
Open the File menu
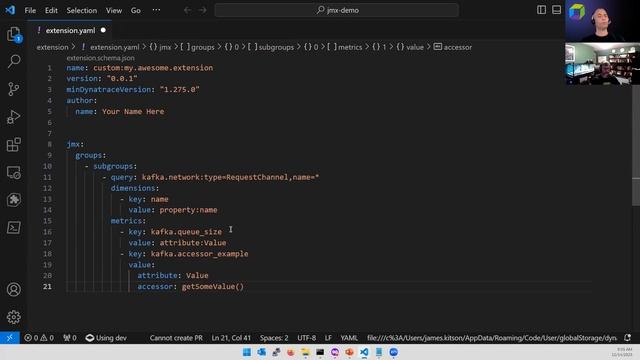(30, 10)
